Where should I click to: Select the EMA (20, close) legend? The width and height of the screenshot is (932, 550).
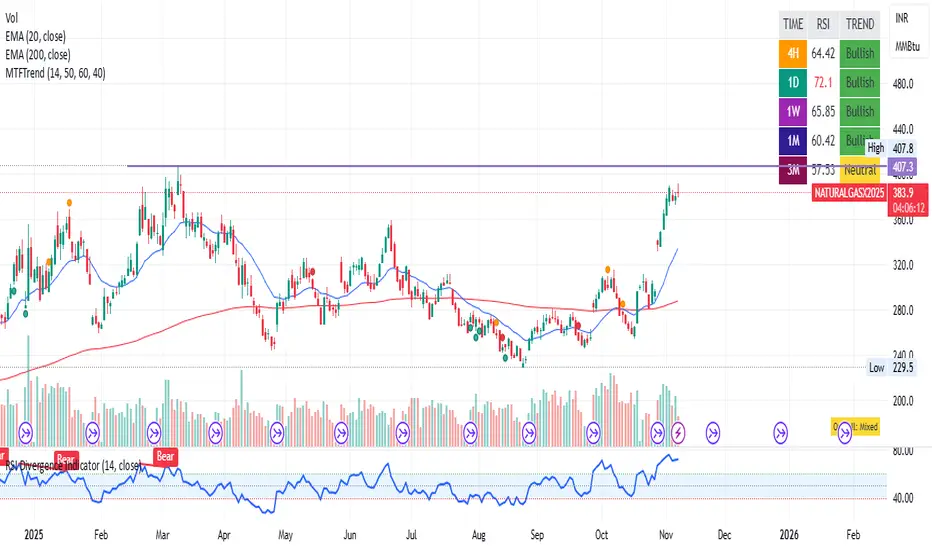[35, 36]
